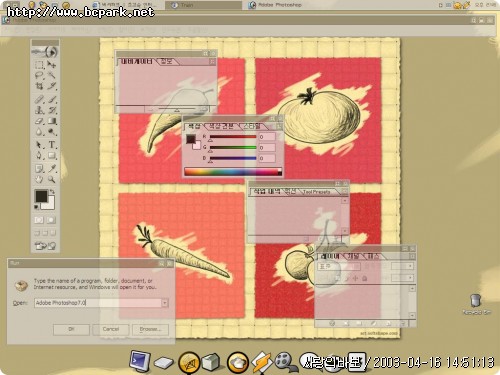Click the Adobe Online toolbox header image
Screen dimensions: 500x375
pyautogui.click(x=45, y=52)
